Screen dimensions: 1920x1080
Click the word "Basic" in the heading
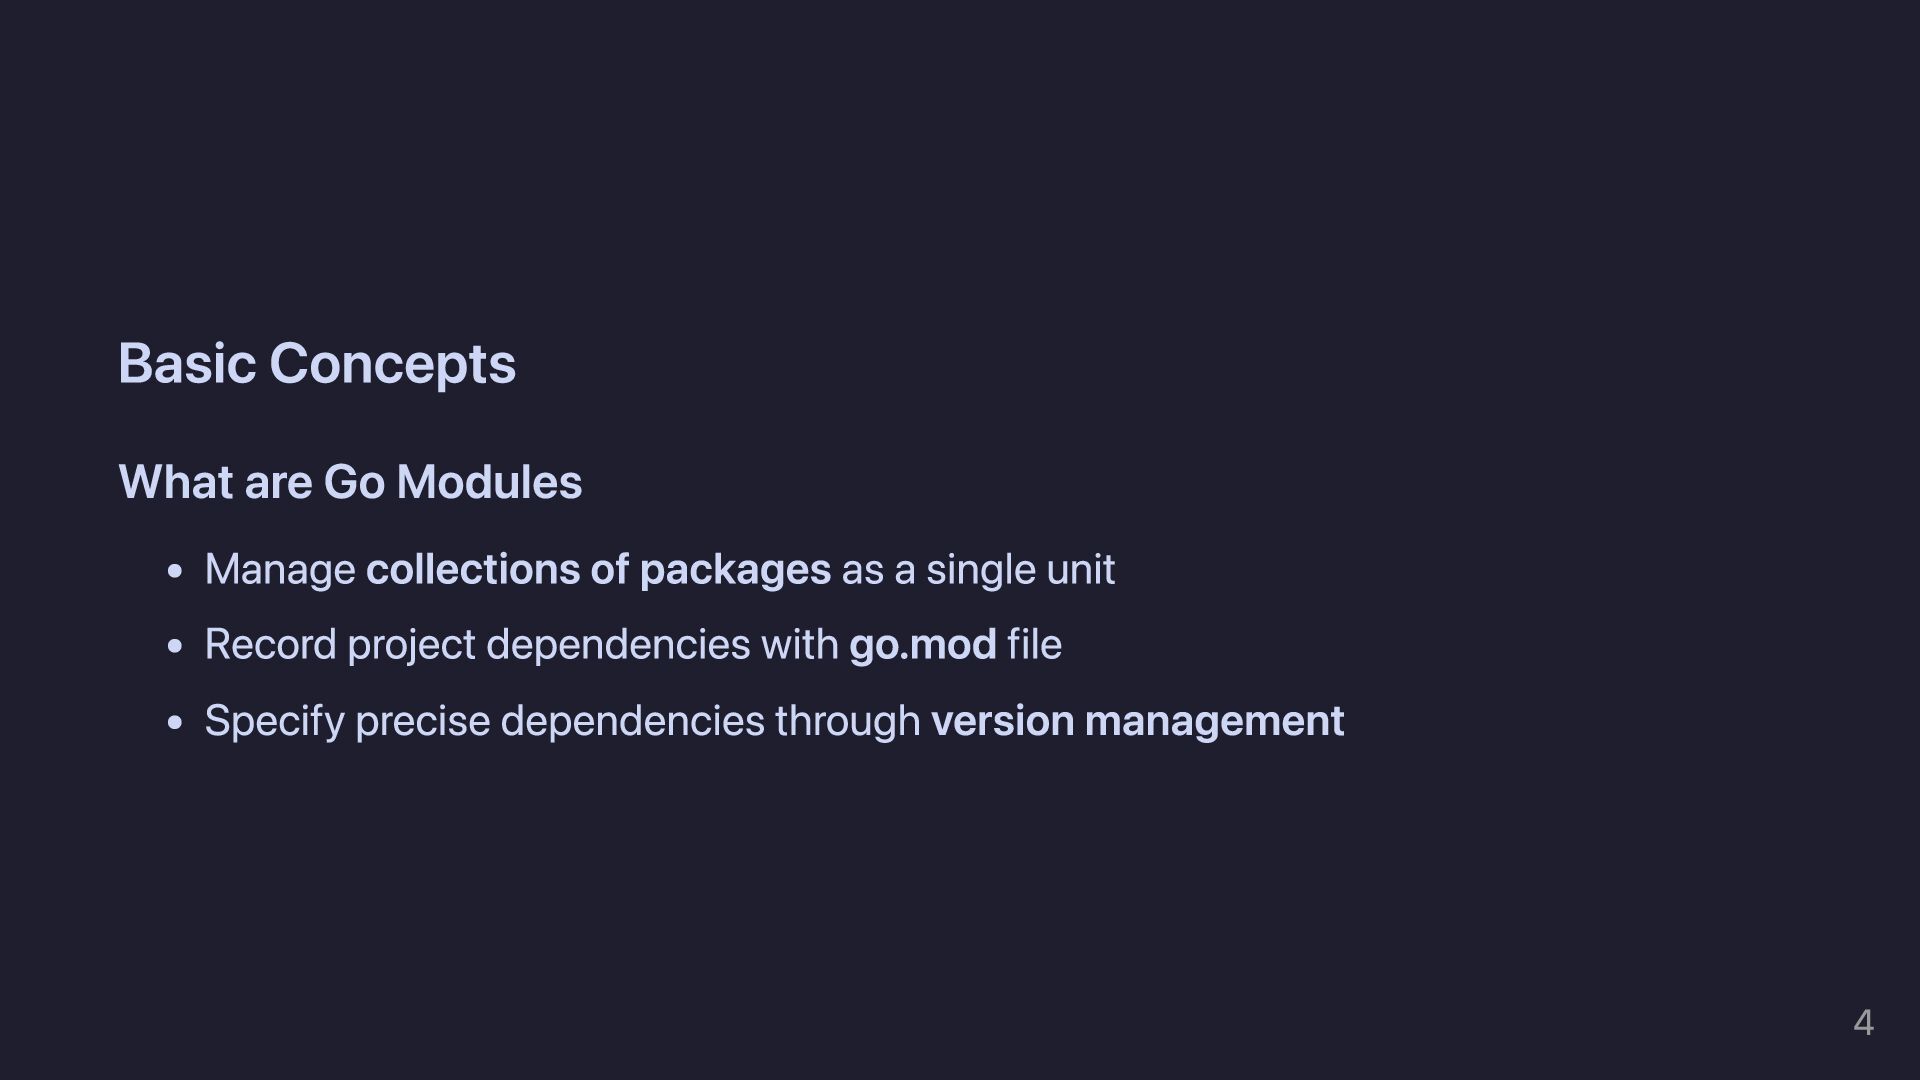pos(187,363)
